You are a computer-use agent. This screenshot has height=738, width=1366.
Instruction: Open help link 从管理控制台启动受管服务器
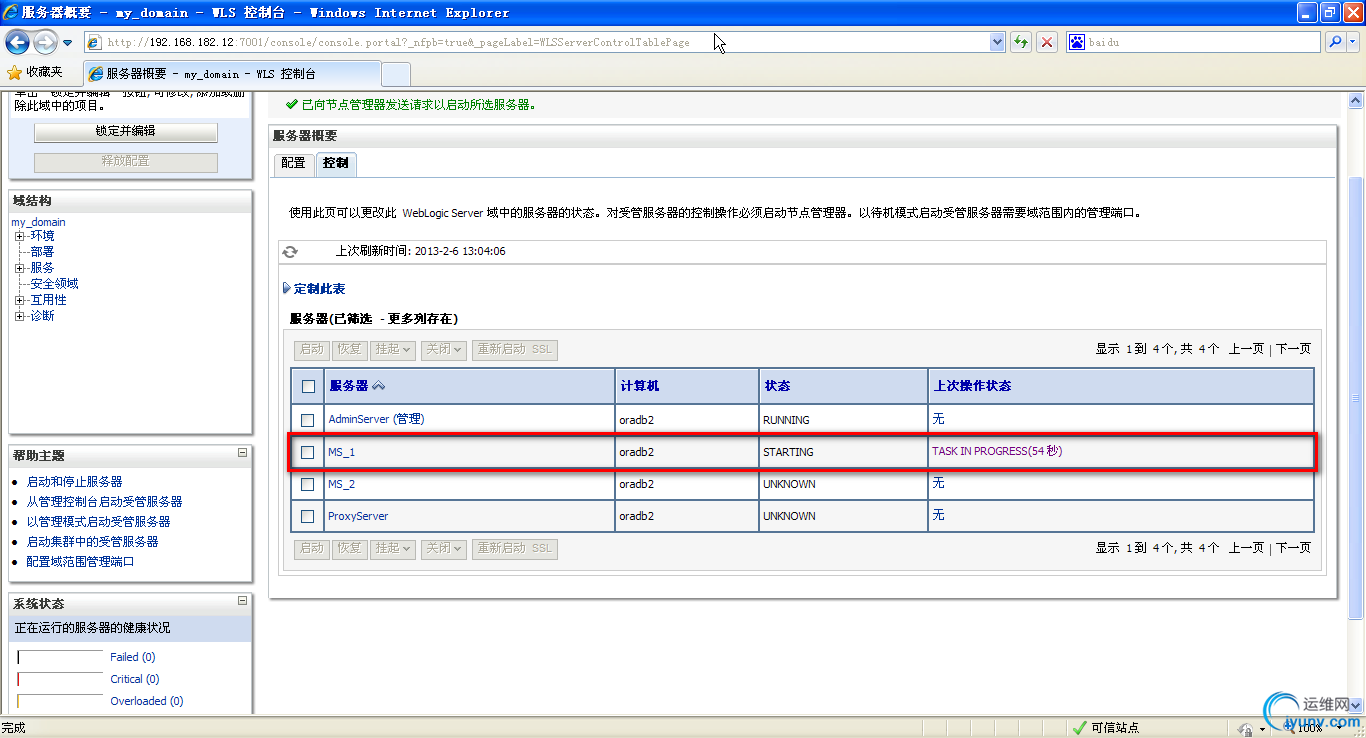tap(105, 502)
